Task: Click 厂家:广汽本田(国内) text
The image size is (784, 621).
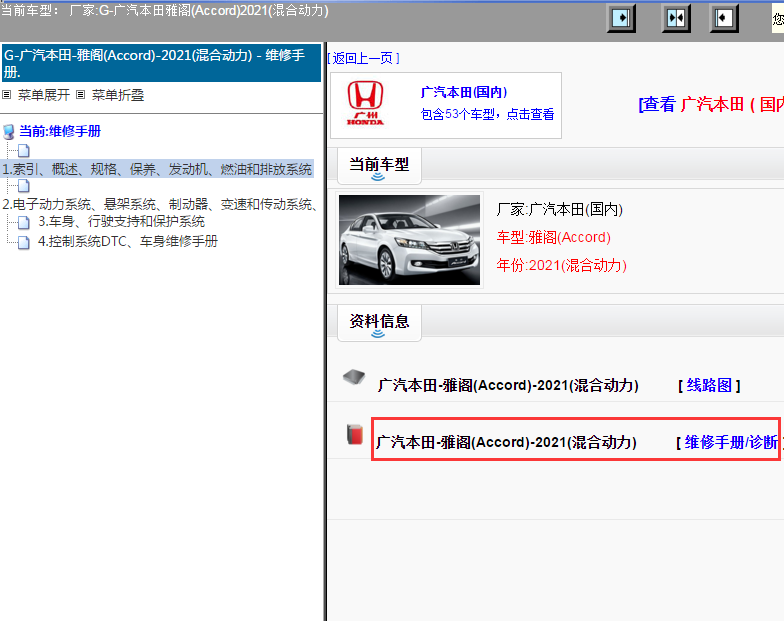Action: (x=560, y=209)
